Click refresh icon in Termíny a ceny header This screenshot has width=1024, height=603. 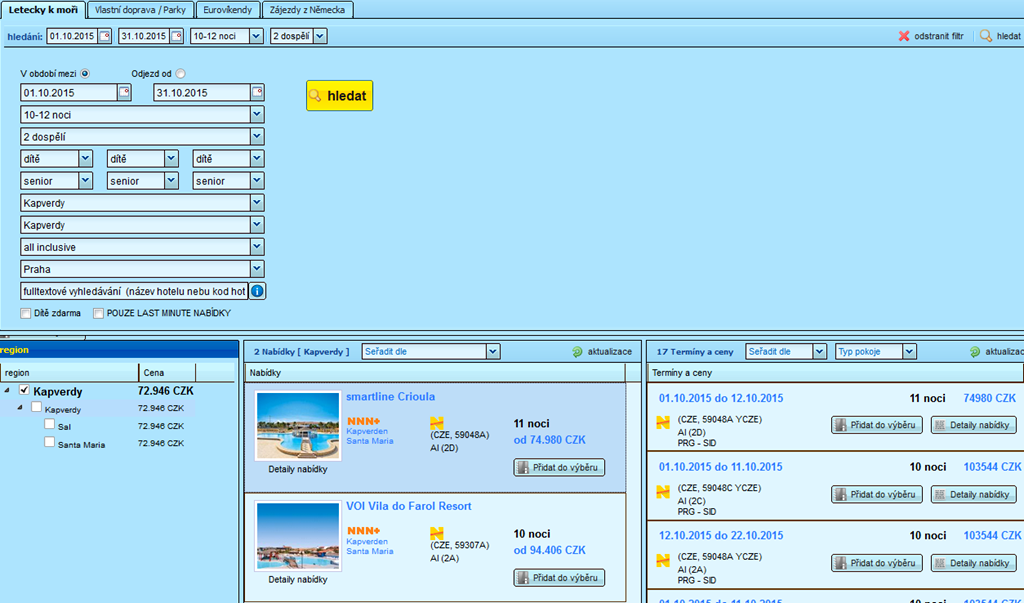975,351
